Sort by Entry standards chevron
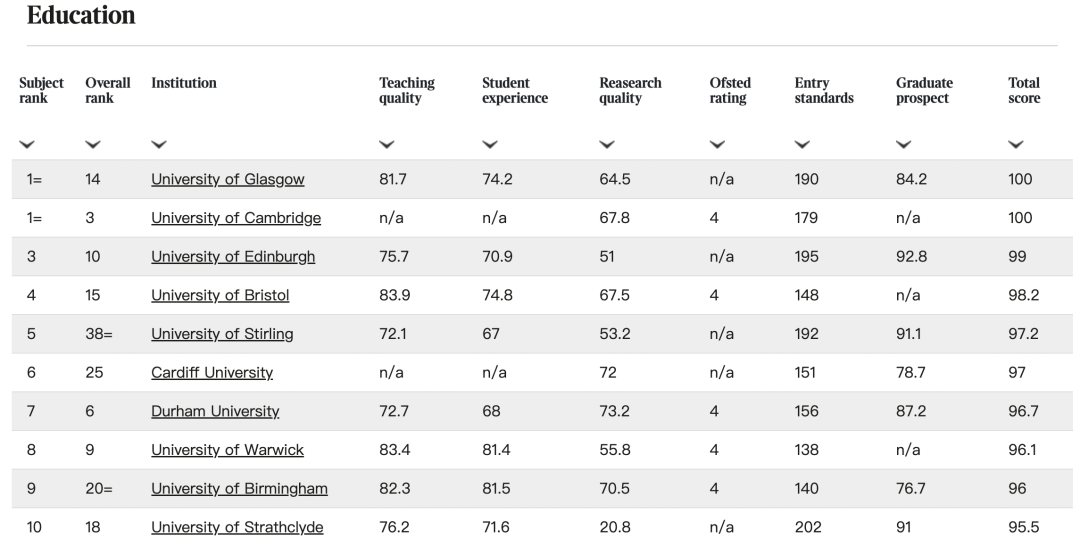 (x=802, y=145)
